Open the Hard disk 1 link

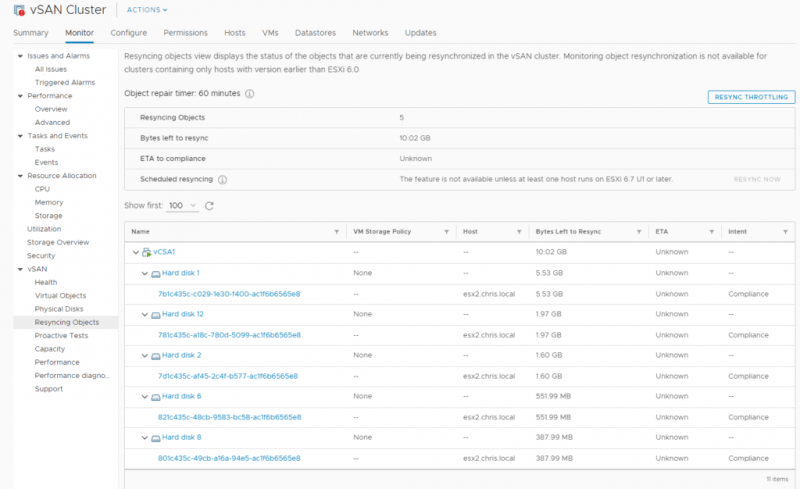click(181, 273)
